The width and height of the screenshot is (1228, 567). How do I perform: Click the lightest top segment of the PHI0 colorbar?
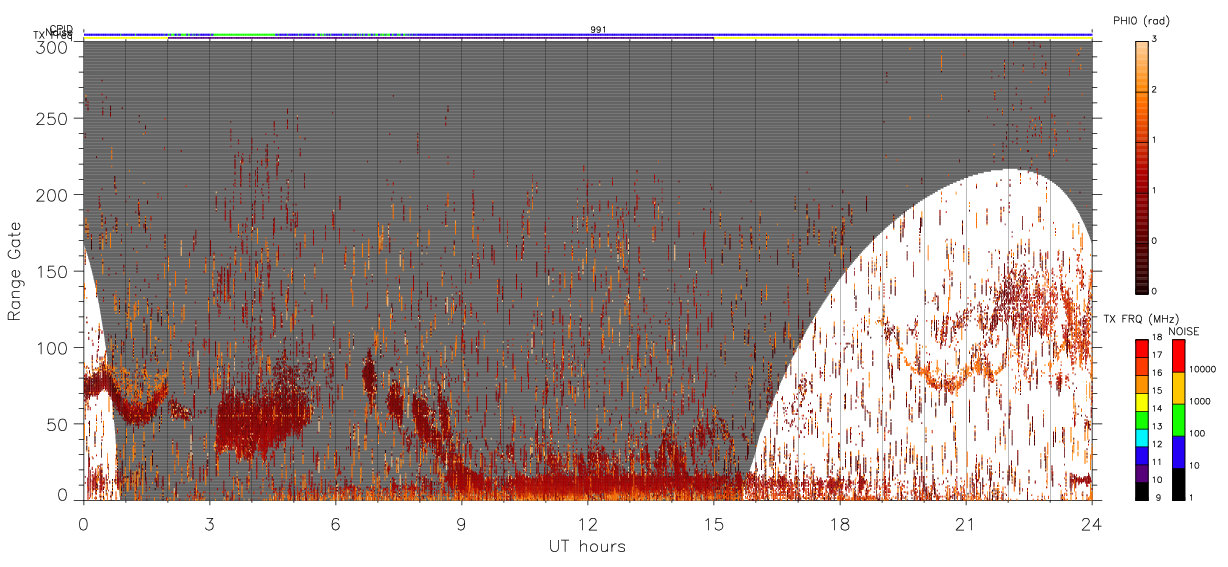click(x=1141, y=66)
